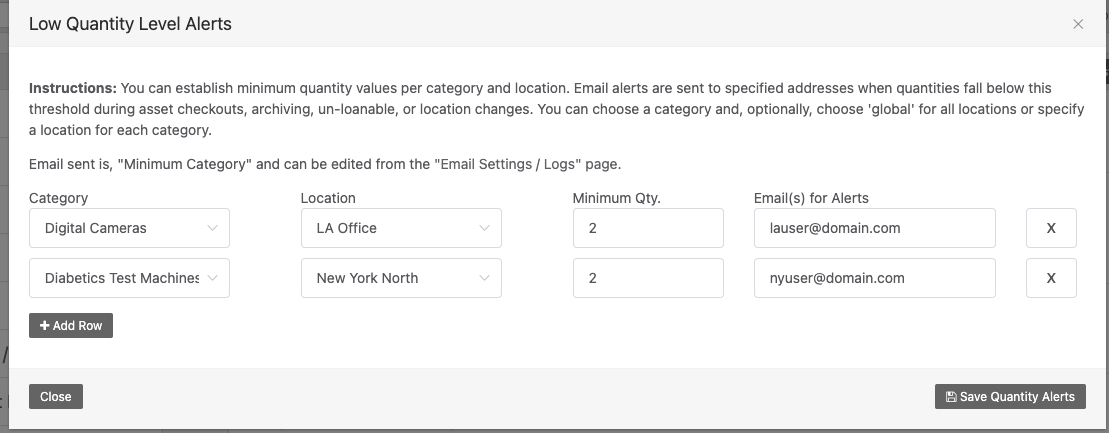Remove the Digital Cameras alert row

point(1051,228)
